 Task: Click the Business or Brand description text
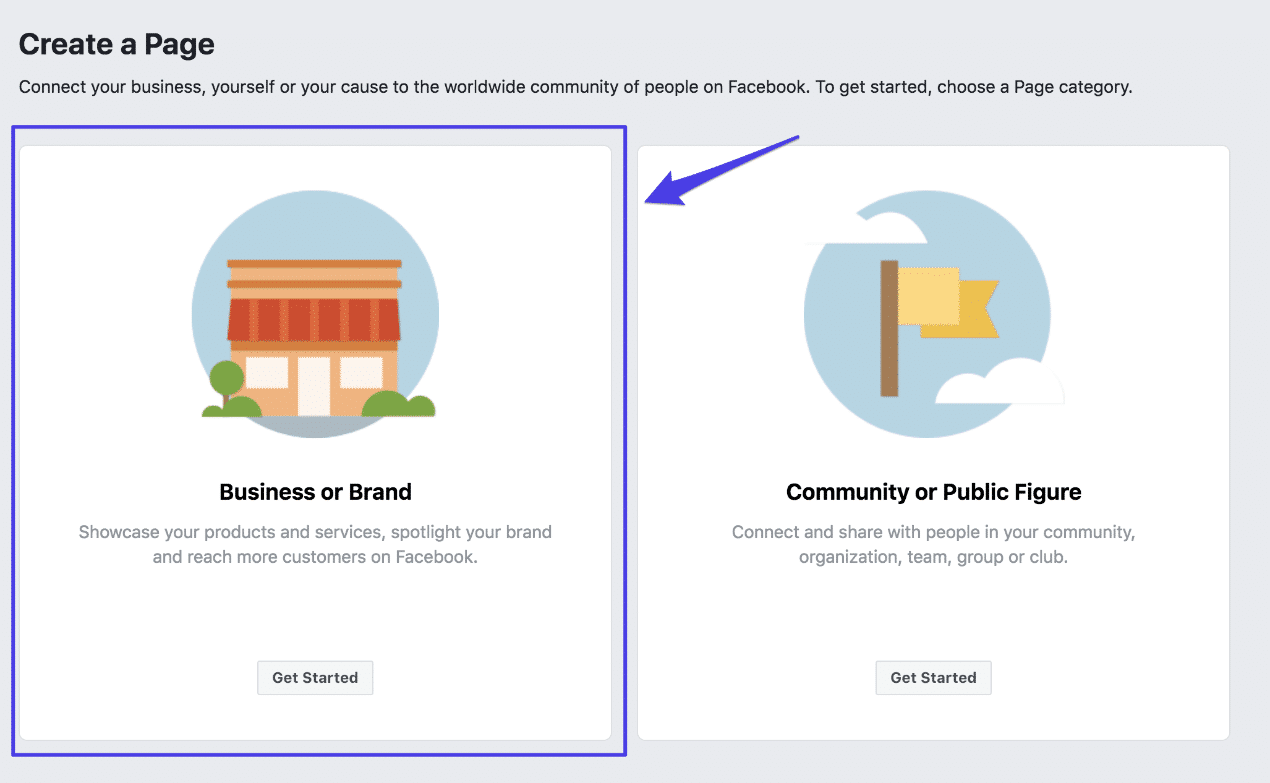coord(315,544)
